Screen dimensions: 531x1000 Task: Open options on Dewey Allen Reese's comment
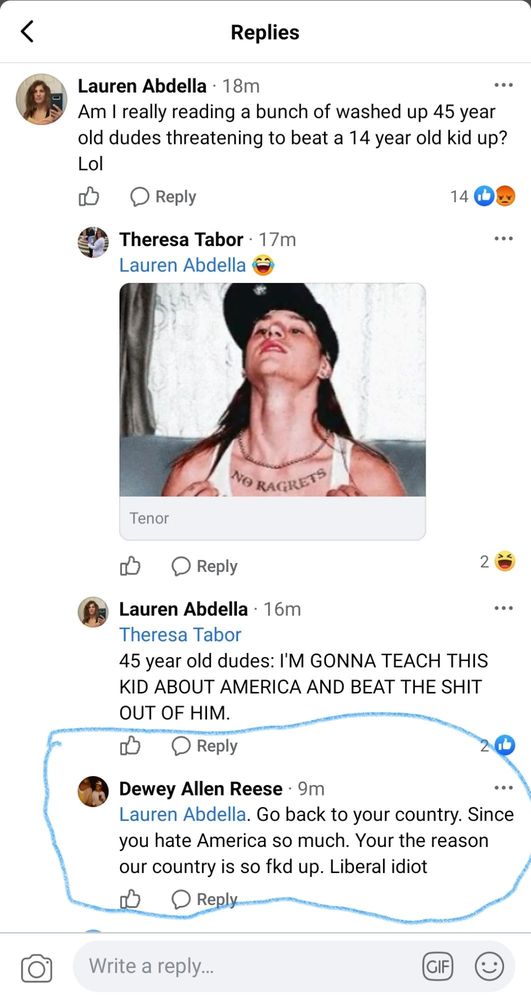coord(504,788)
